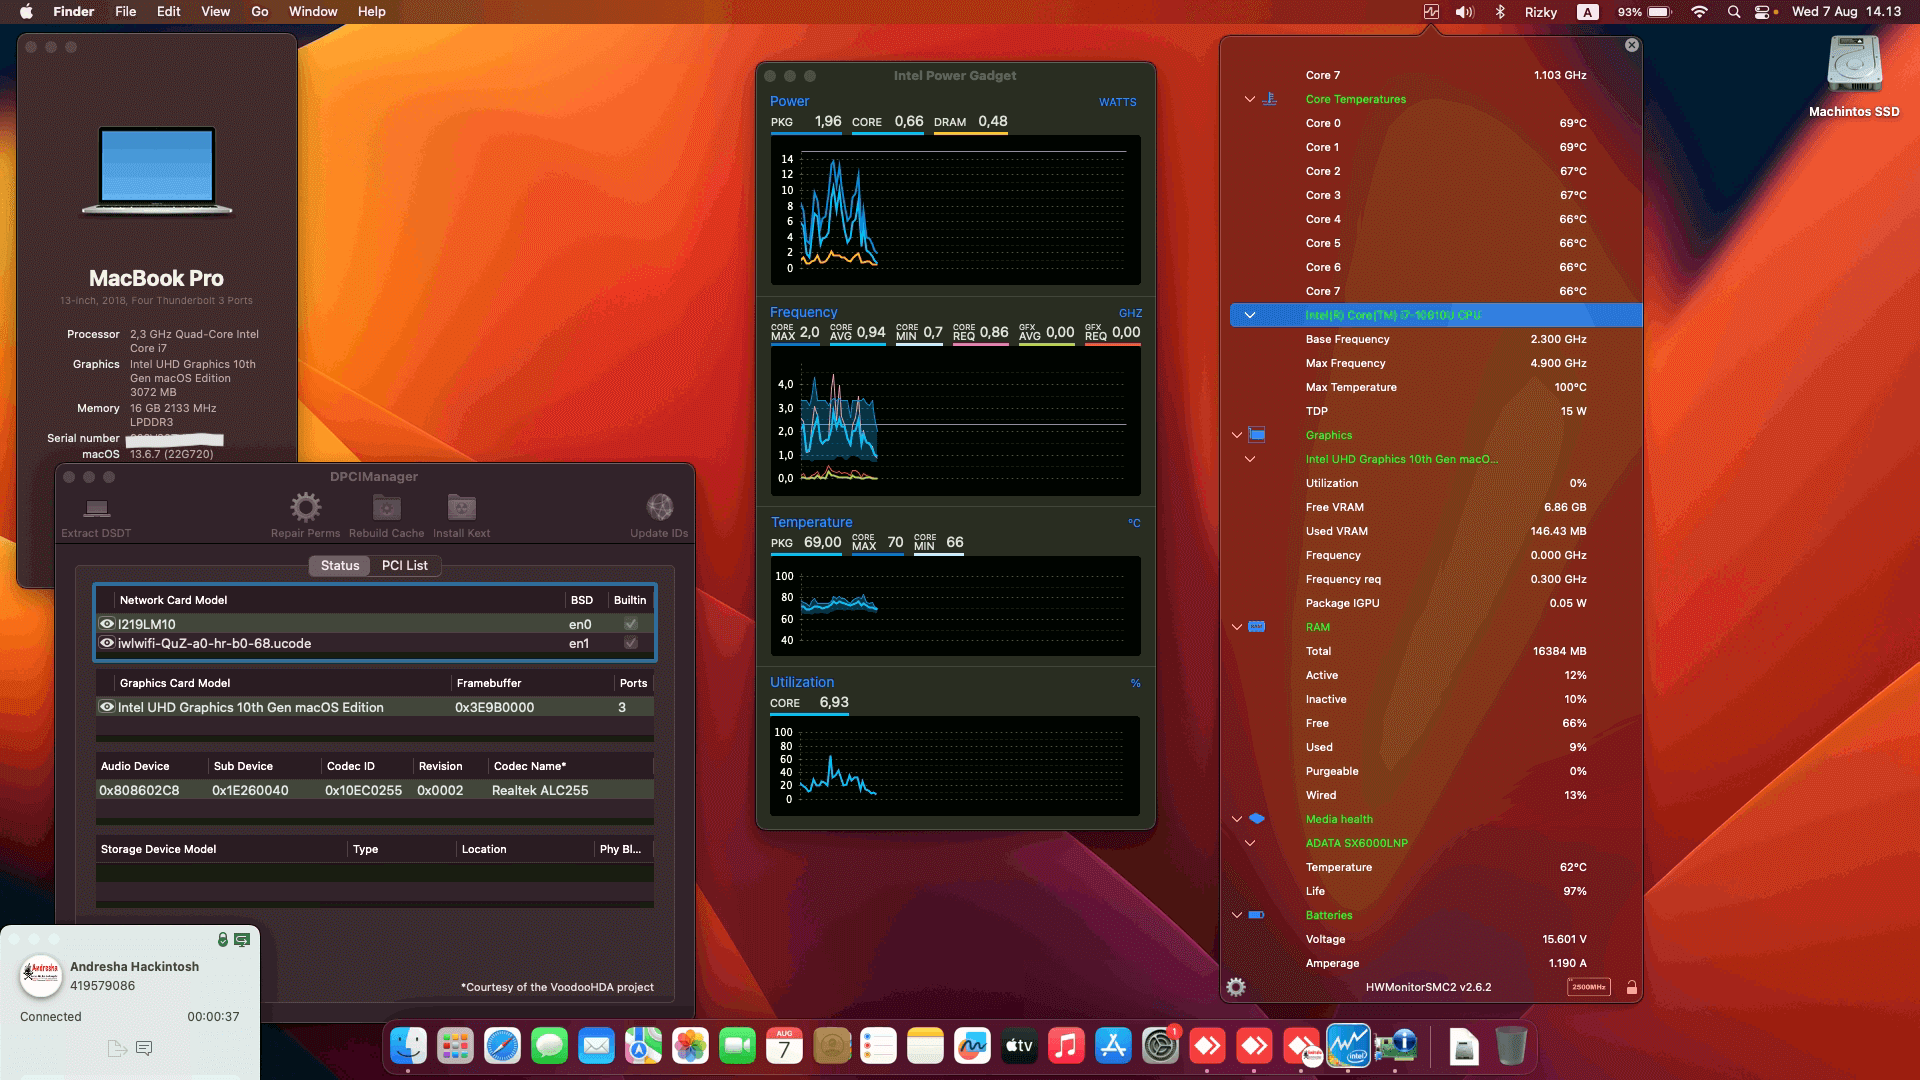Open the File menu

(x=125, y=12)
